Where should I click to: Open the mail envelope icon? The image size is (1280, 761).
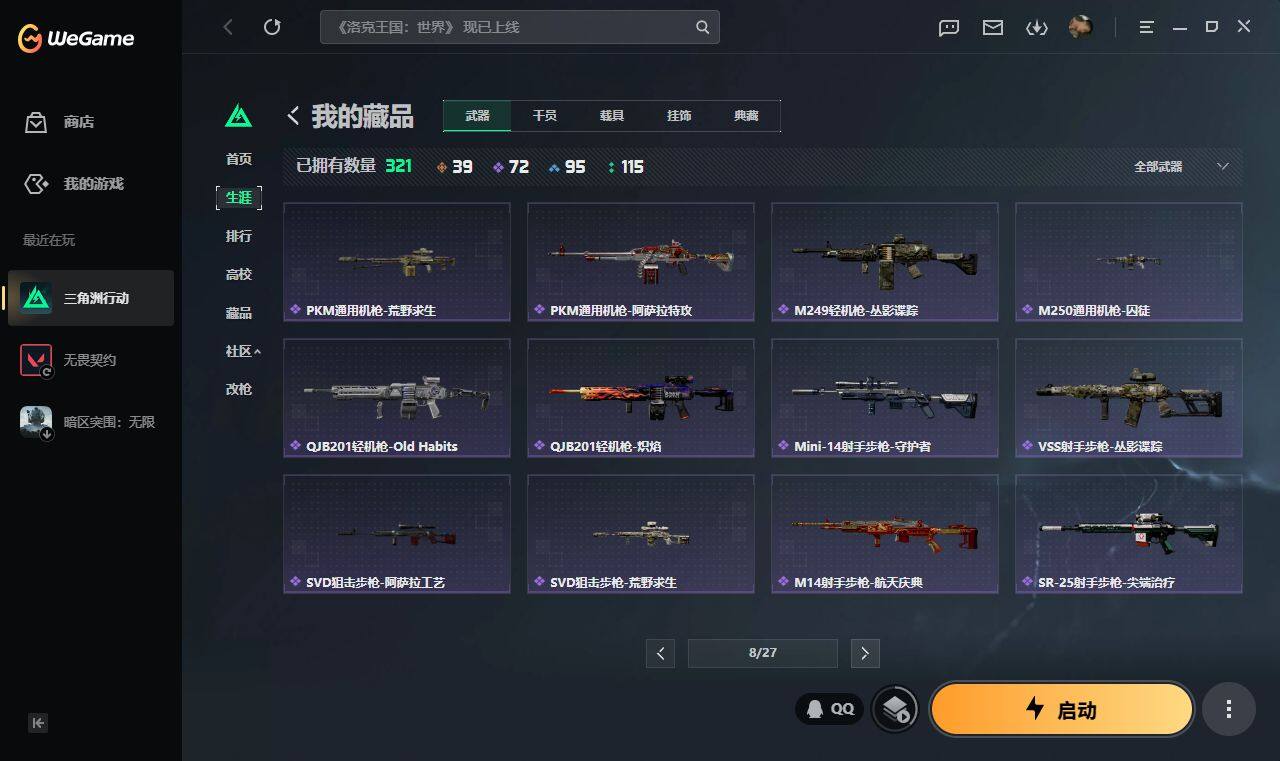[993, 28]
